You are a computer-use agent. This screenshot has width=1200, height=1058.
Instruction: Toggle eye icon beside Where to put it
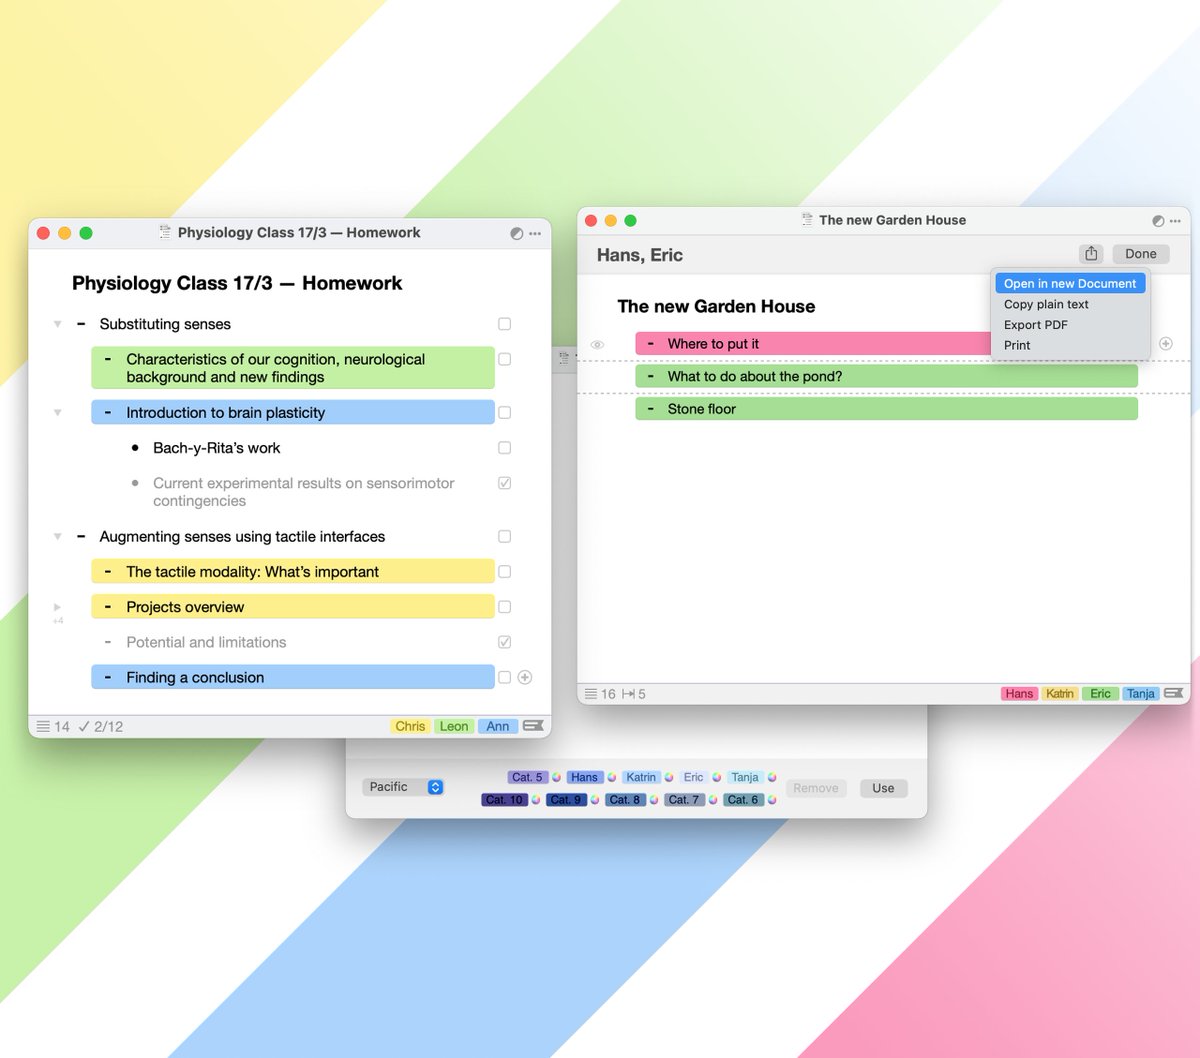[597, 344]
